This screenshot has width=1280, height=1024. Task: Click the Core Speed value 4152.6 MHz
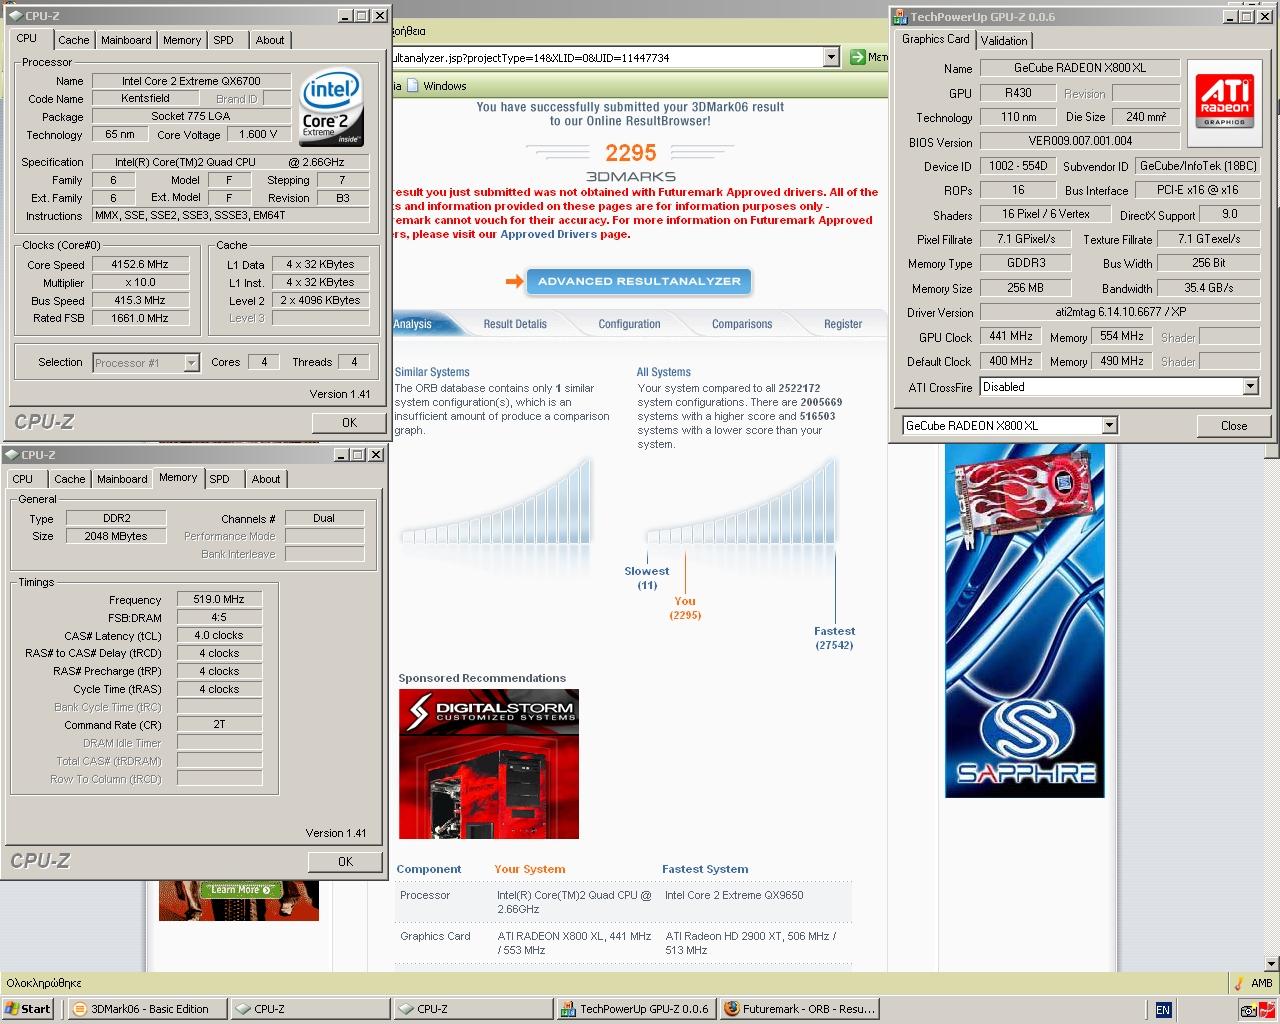point(140,265)
